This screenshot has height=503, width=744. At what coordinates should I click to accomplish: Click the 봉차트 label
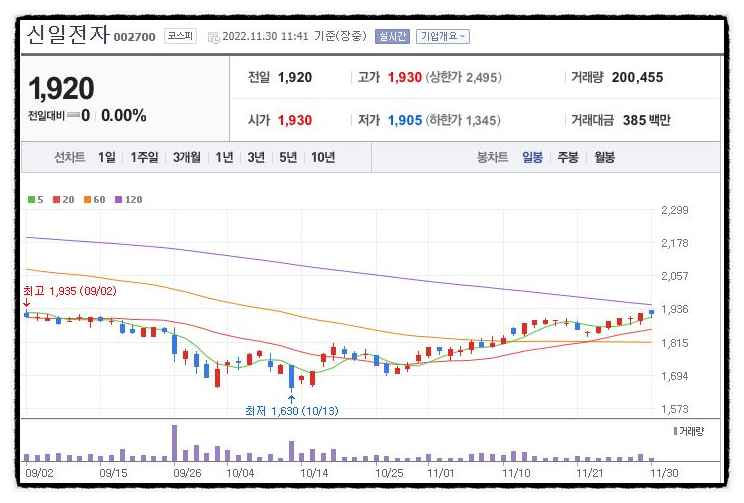coord(492,157)
